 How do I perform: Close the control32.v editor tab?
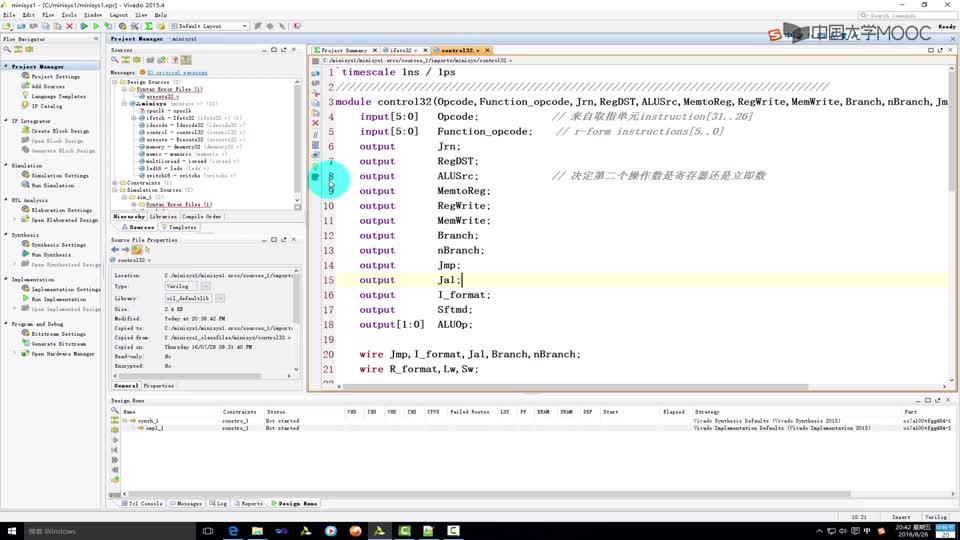487,50
